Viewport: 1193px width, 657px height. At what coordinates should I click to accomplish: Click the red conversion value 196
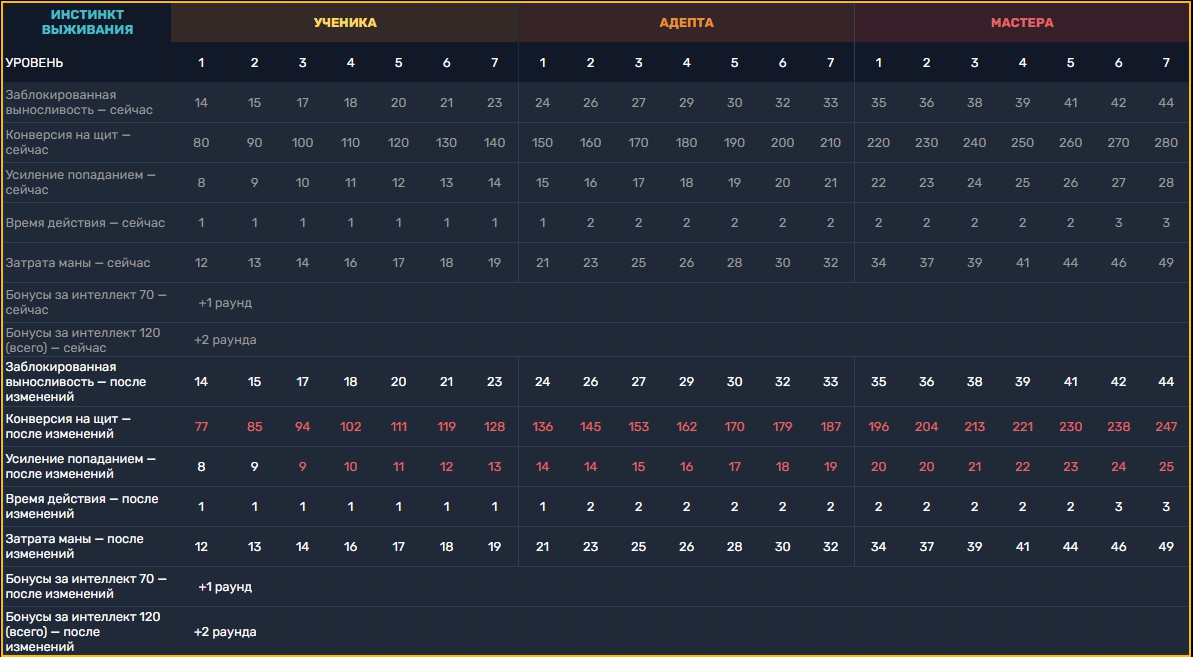(x=879, y=427)
